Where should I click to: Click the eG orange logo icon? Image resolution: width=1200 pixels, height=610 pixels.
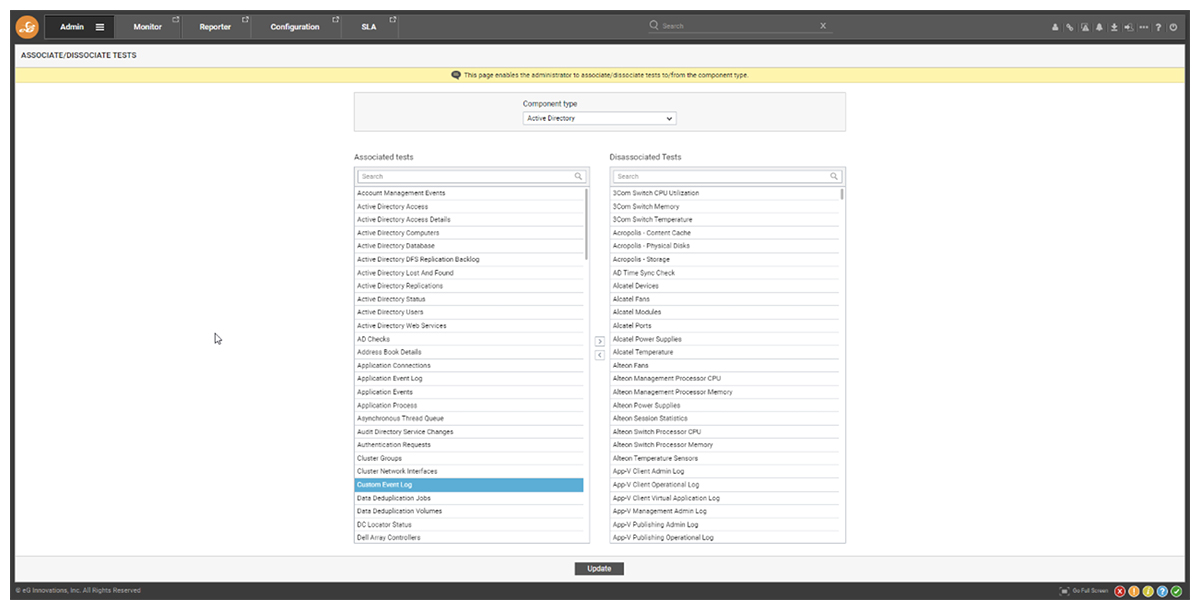point(27,27)
